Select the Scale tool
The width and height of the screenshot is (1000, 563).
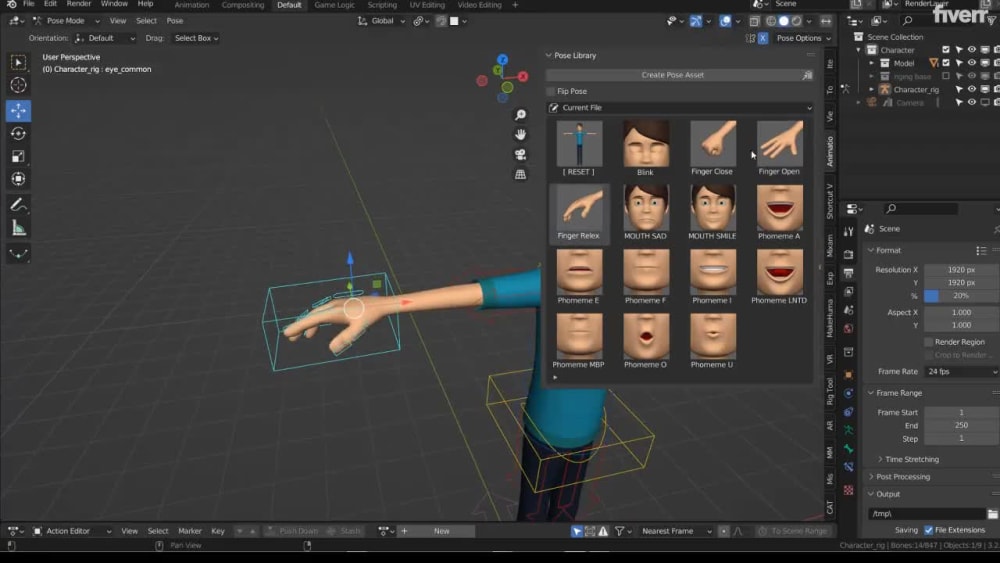18,157
